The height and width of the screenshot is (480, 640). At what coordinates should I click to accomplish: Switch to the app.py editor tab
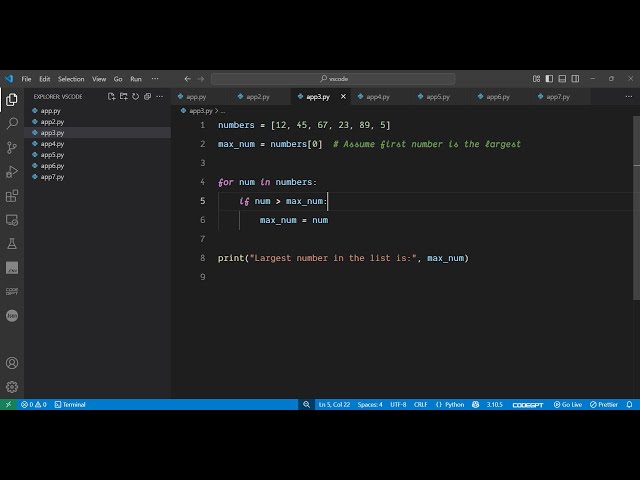(x=201, y=97)
